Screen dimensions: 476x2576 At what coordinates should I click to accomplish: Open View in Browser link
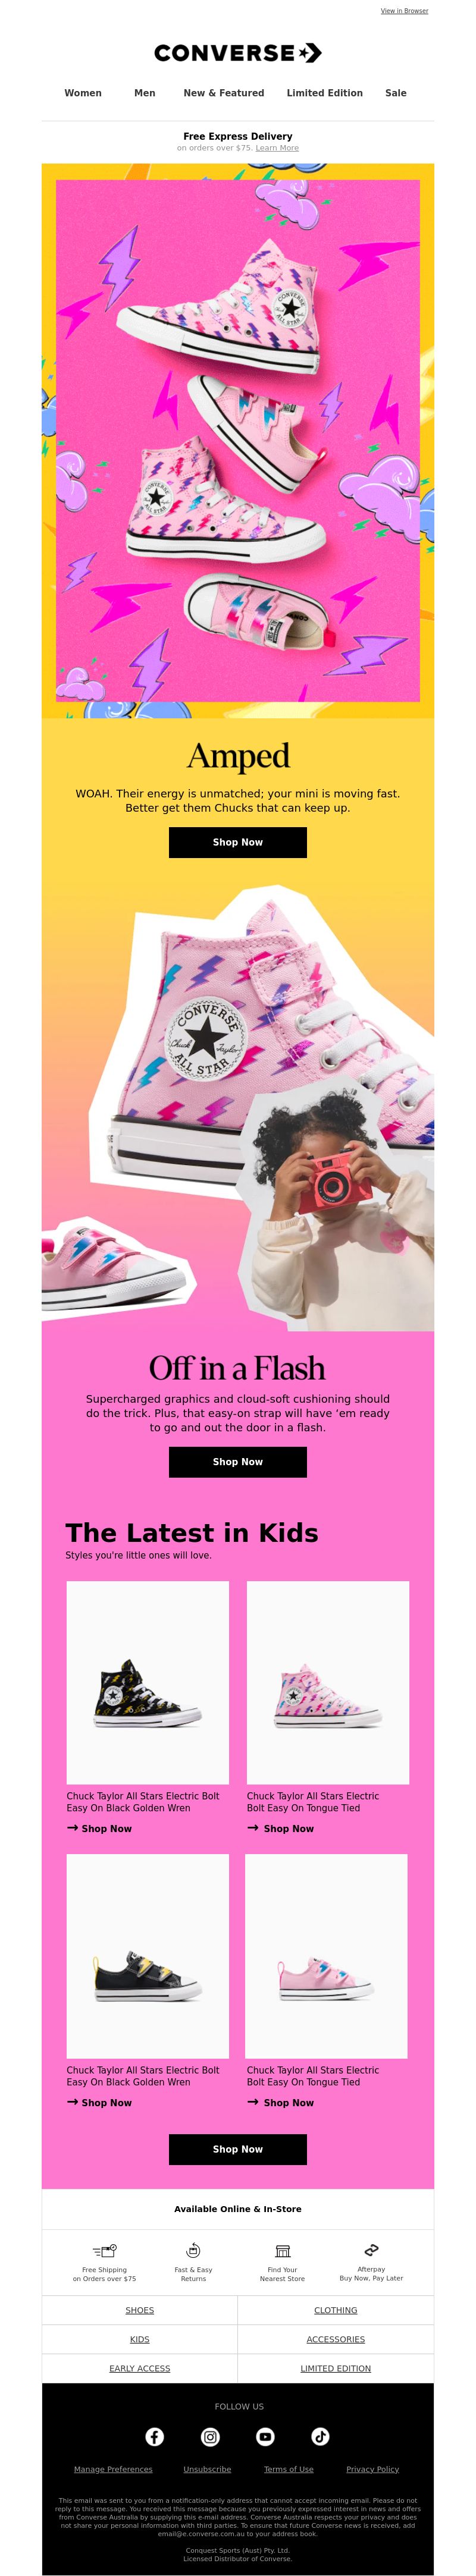404,11
